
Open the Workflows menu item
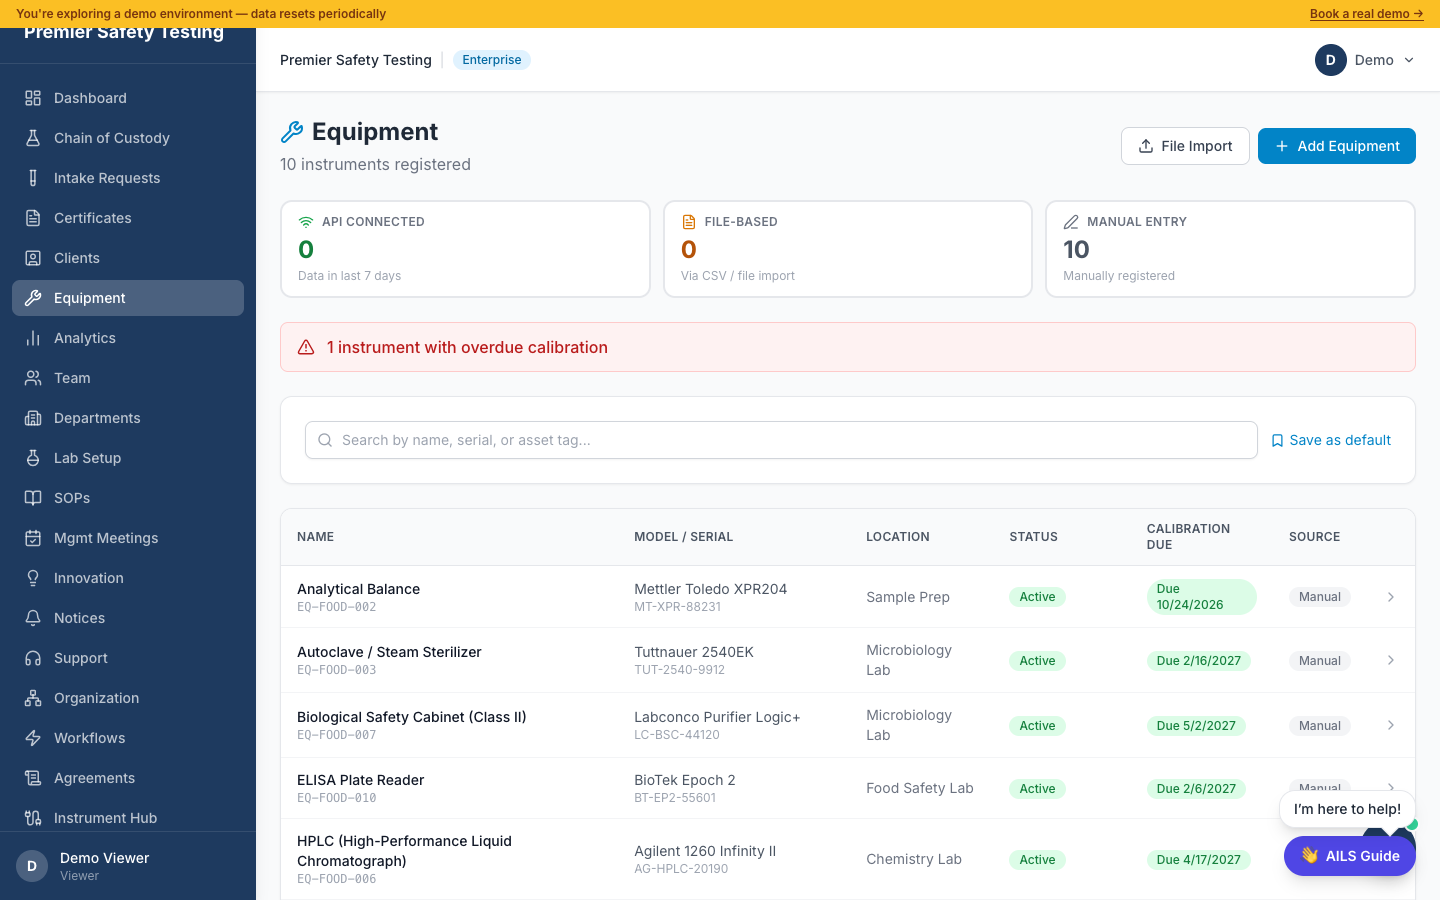128,738
